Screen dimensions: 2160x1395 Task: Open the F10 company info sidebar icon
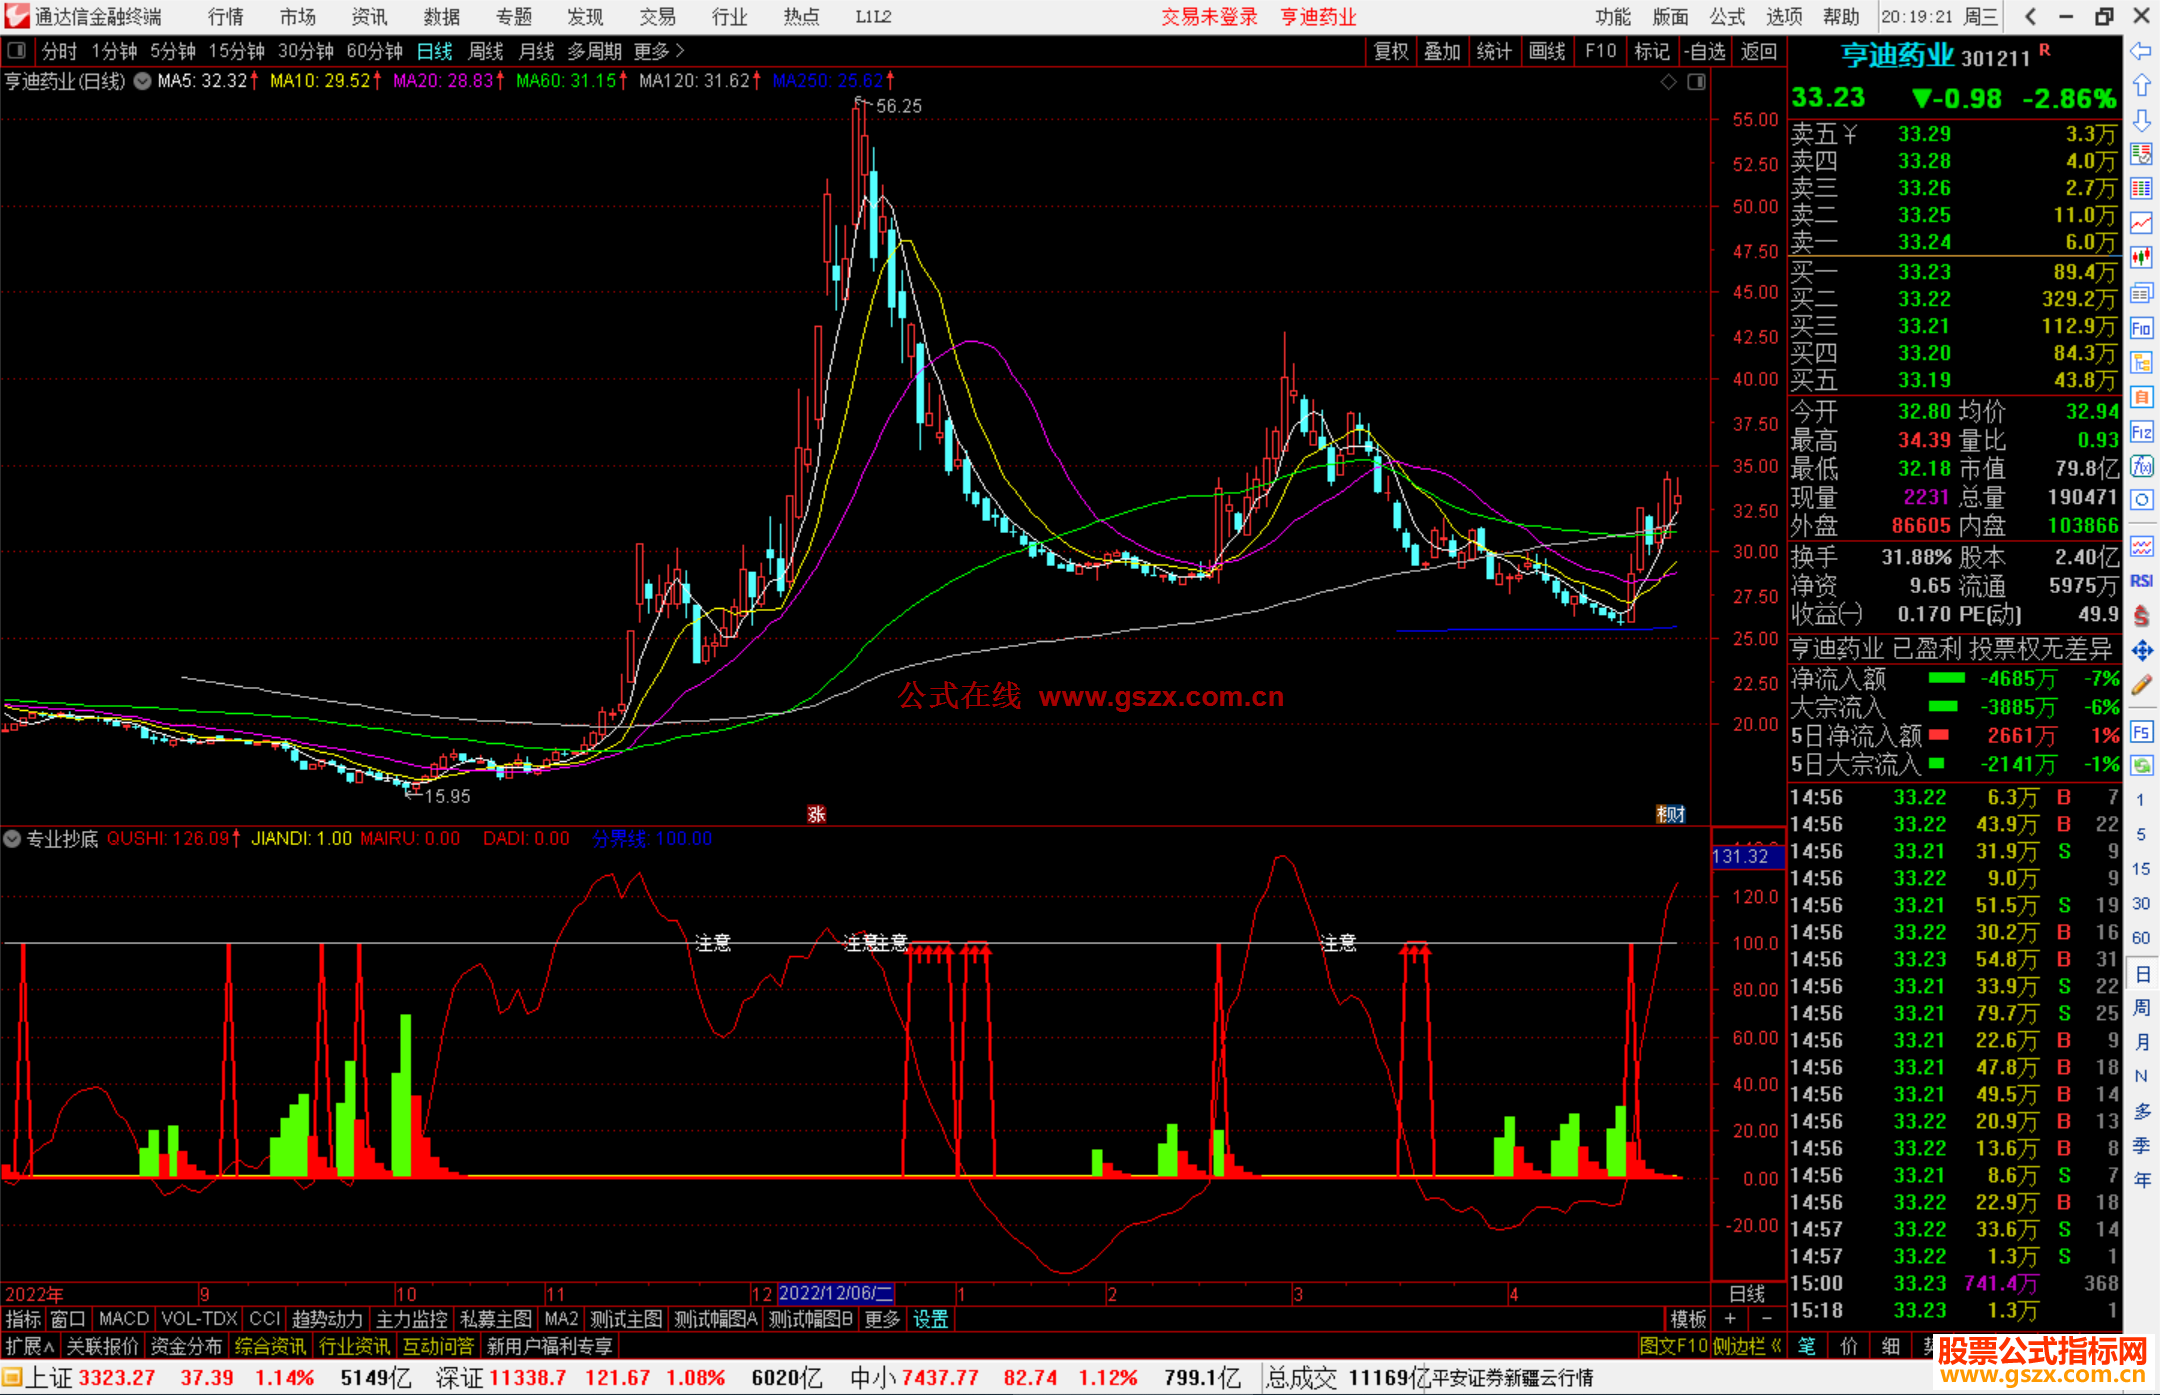coord(2141,329)
